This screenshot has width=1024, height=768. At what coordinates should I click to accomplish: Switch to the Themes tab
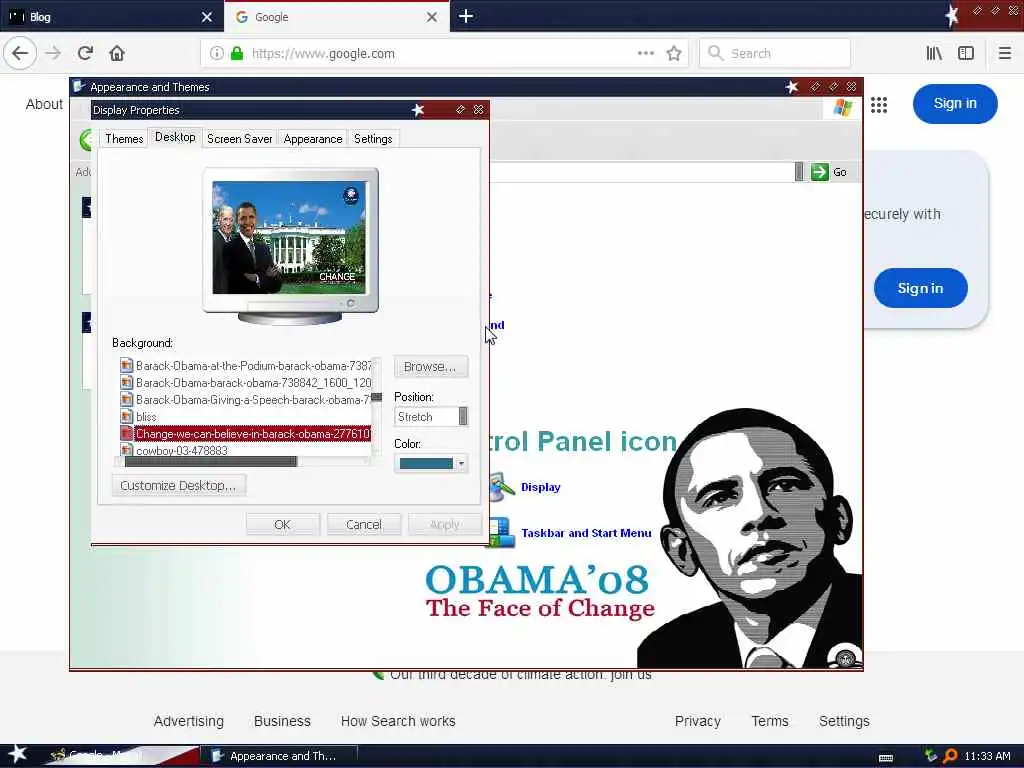tap(124, 138)
